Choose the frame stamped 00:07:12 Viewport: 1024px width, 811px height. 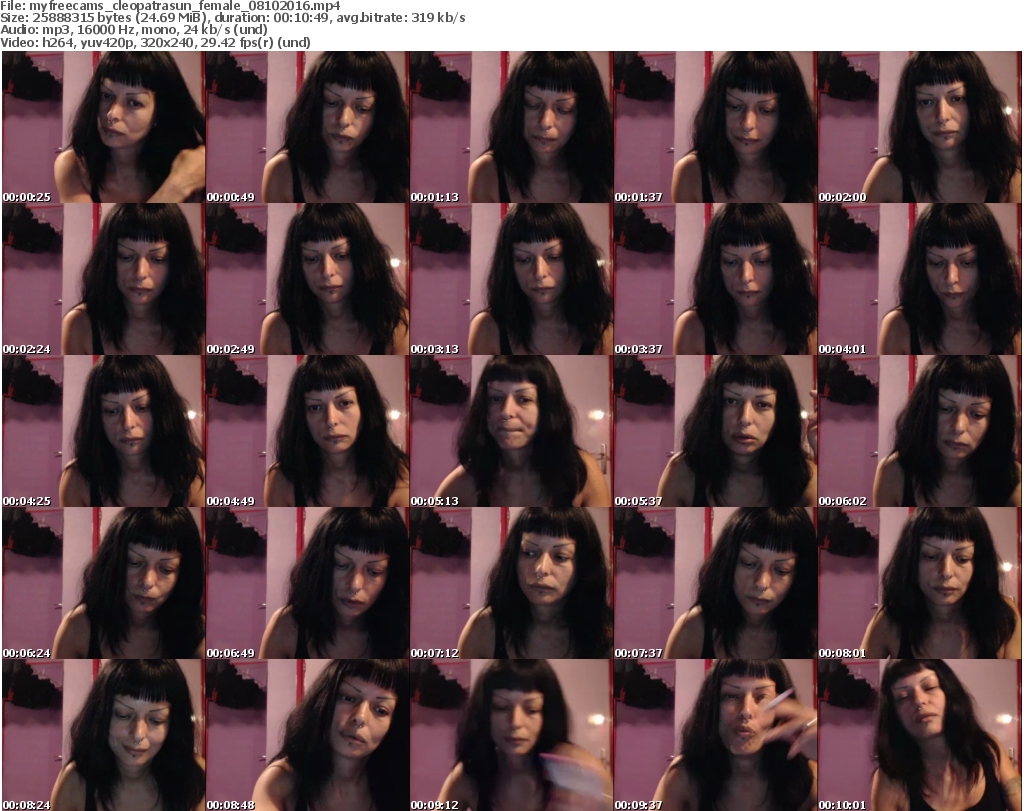pos(511,583)
